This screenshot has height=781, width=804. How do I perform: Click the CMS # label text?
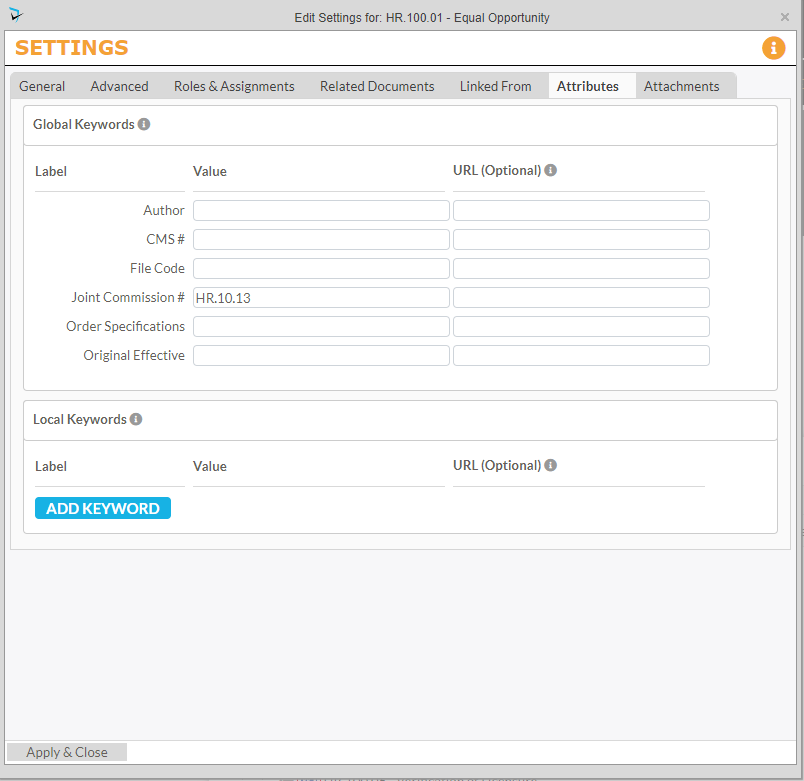pos(165,239)
